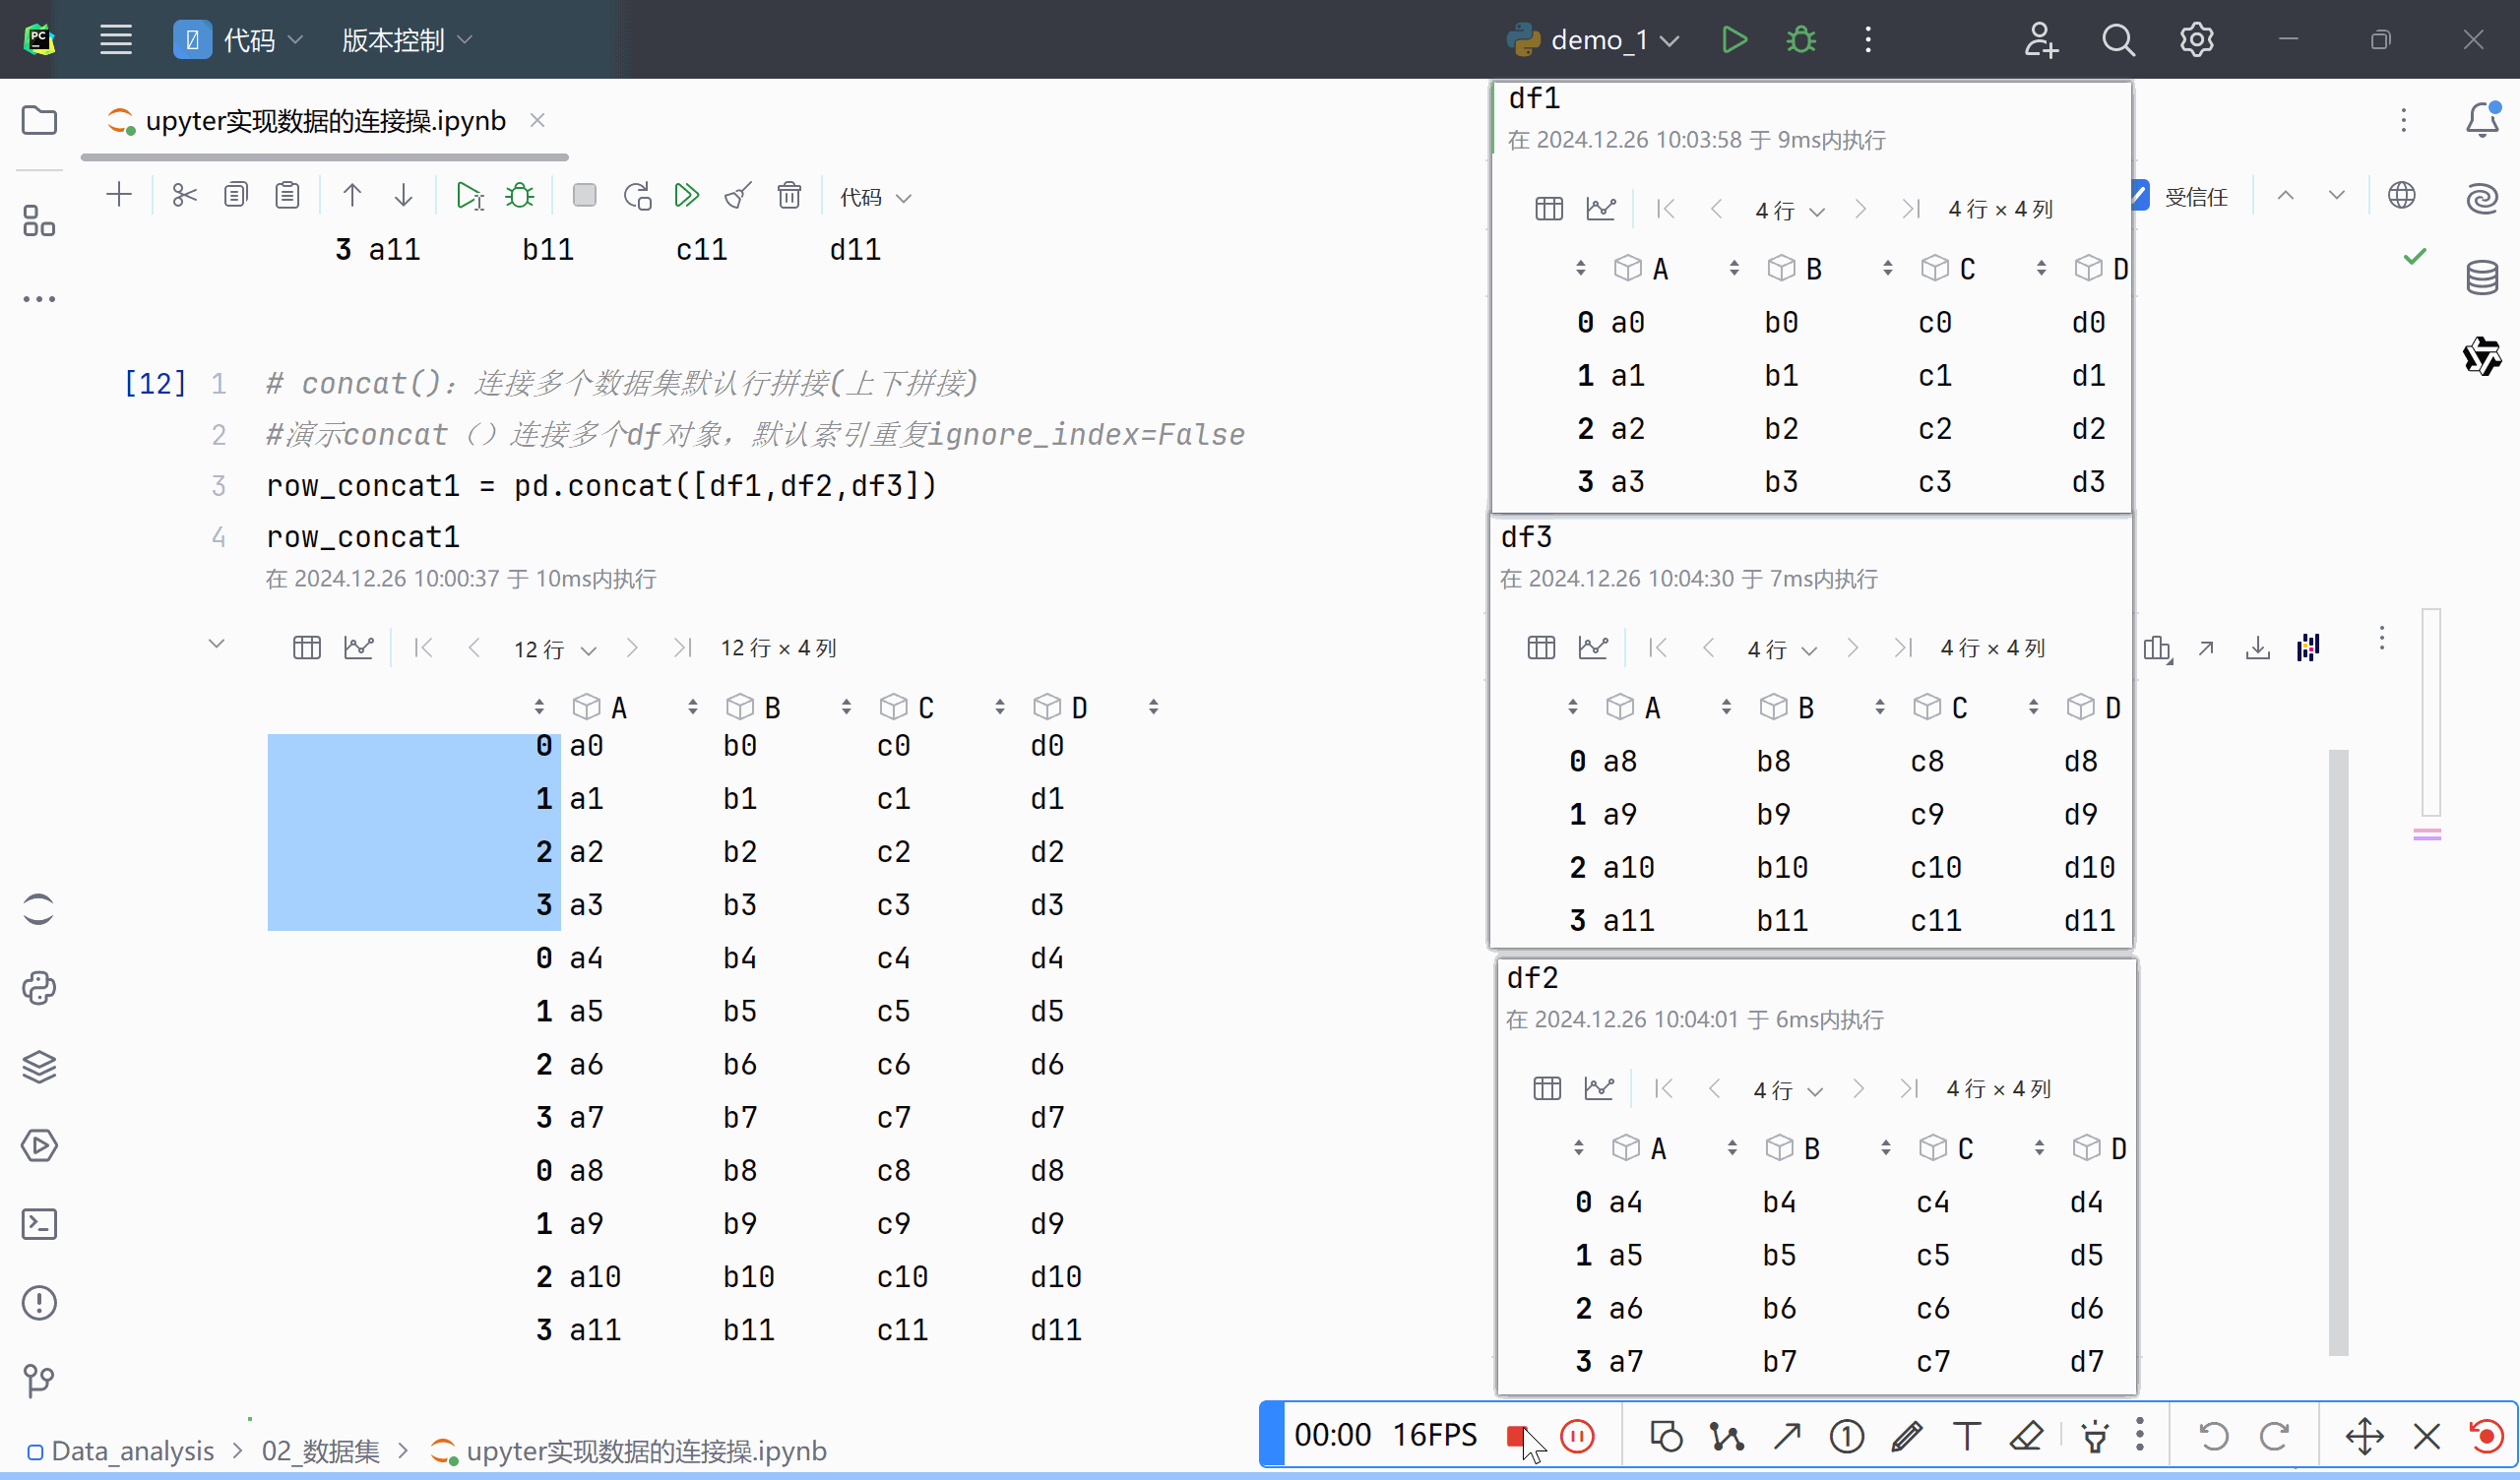Screen dimensions: 2520x1480
Task: Clear all cell outputs
Action: point(738,195)
